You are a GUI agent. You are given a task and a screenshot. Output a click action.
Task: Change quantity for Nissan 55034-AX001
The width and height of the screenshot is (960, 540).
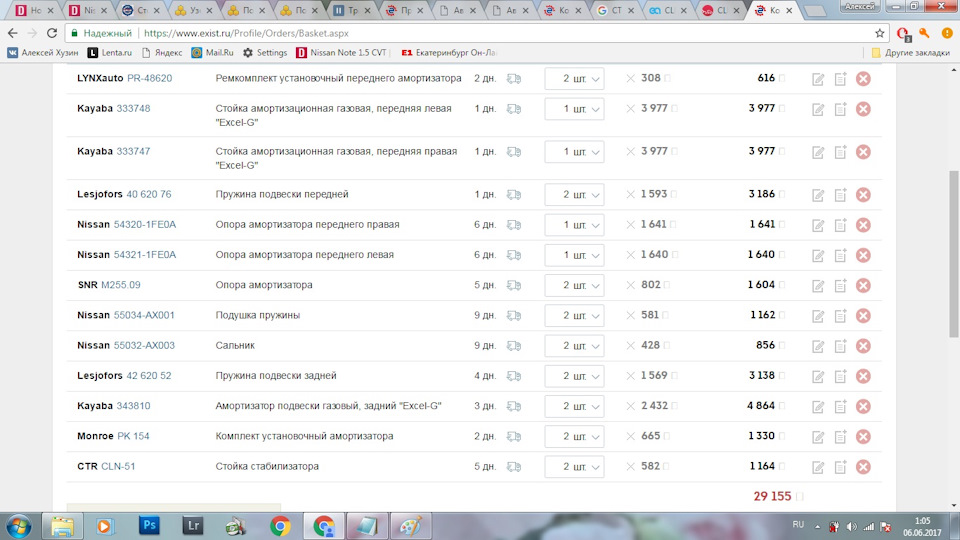point(574,315)
